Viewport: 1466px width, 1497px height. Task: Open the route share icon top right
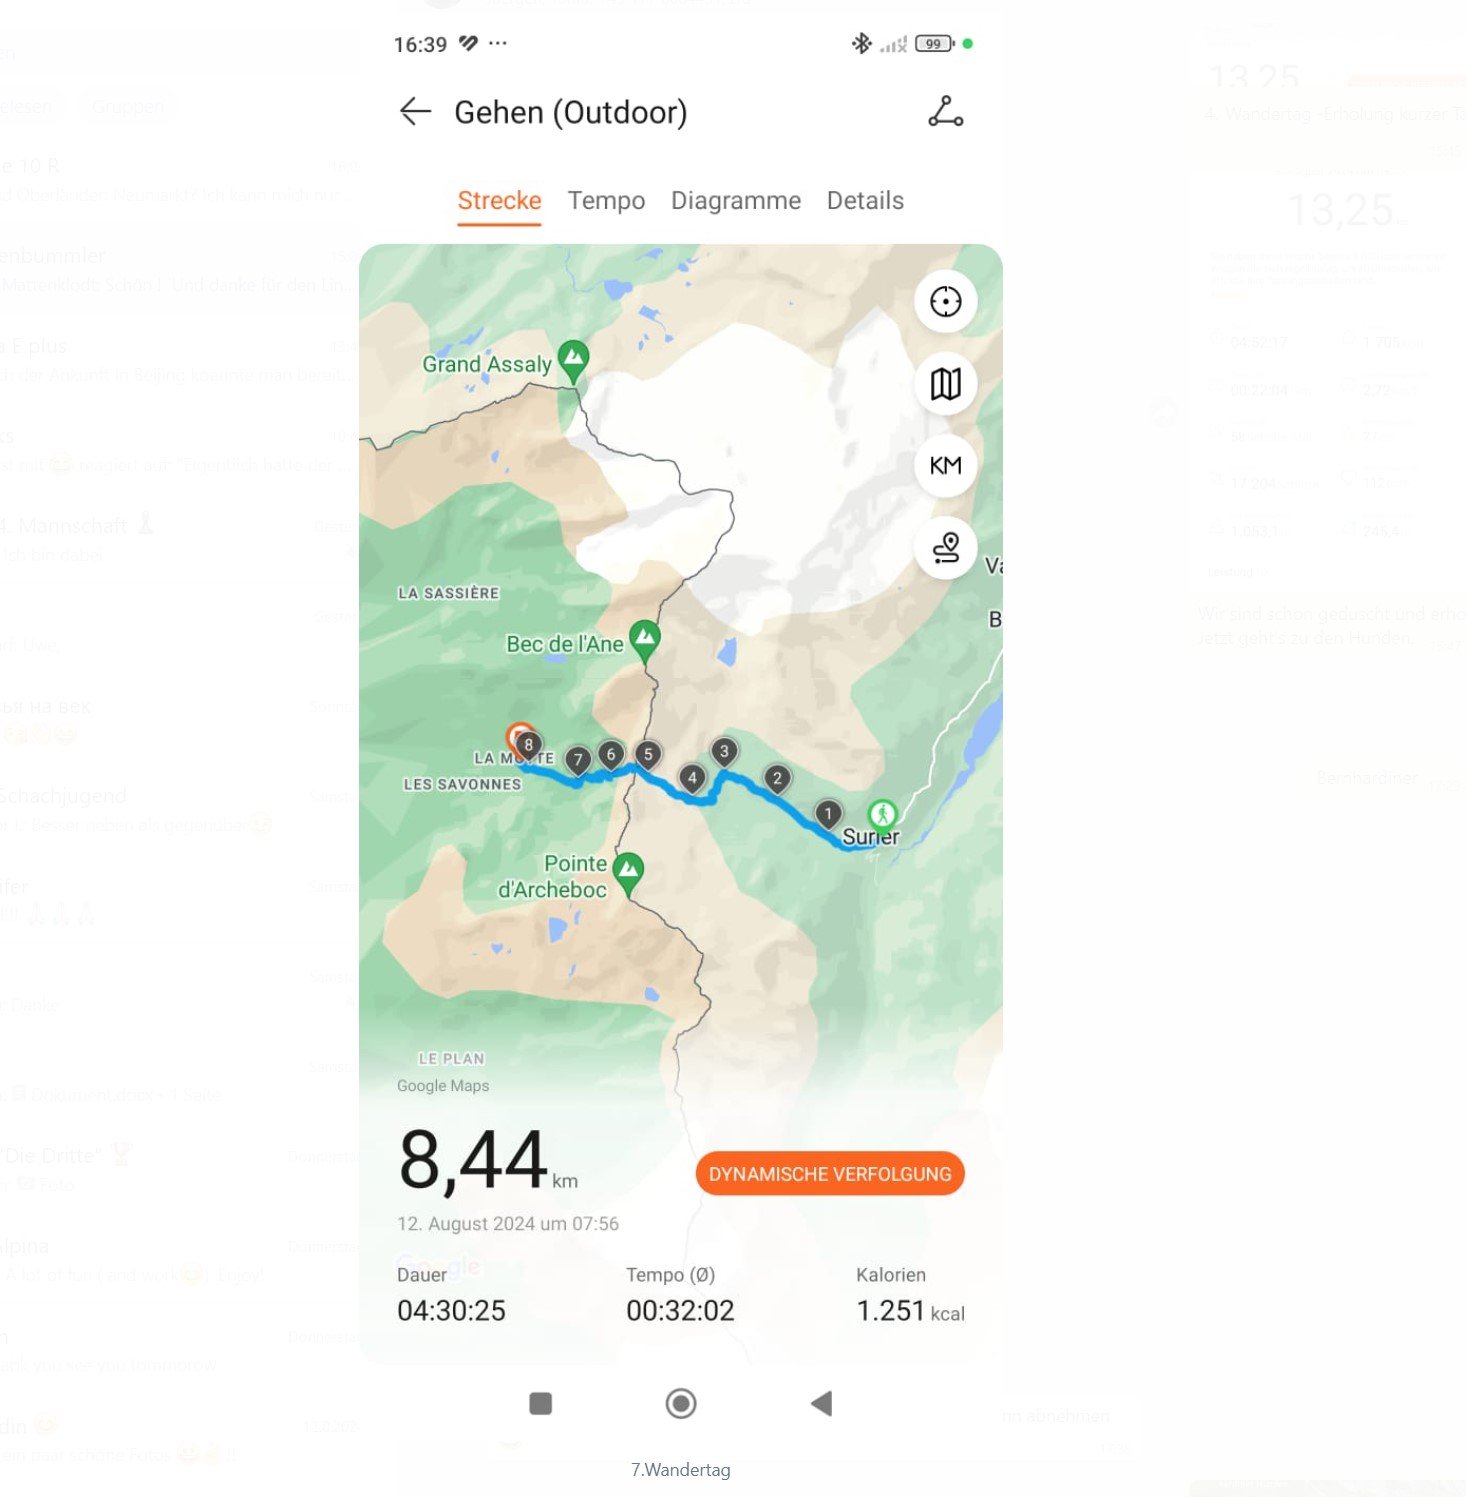945,112
